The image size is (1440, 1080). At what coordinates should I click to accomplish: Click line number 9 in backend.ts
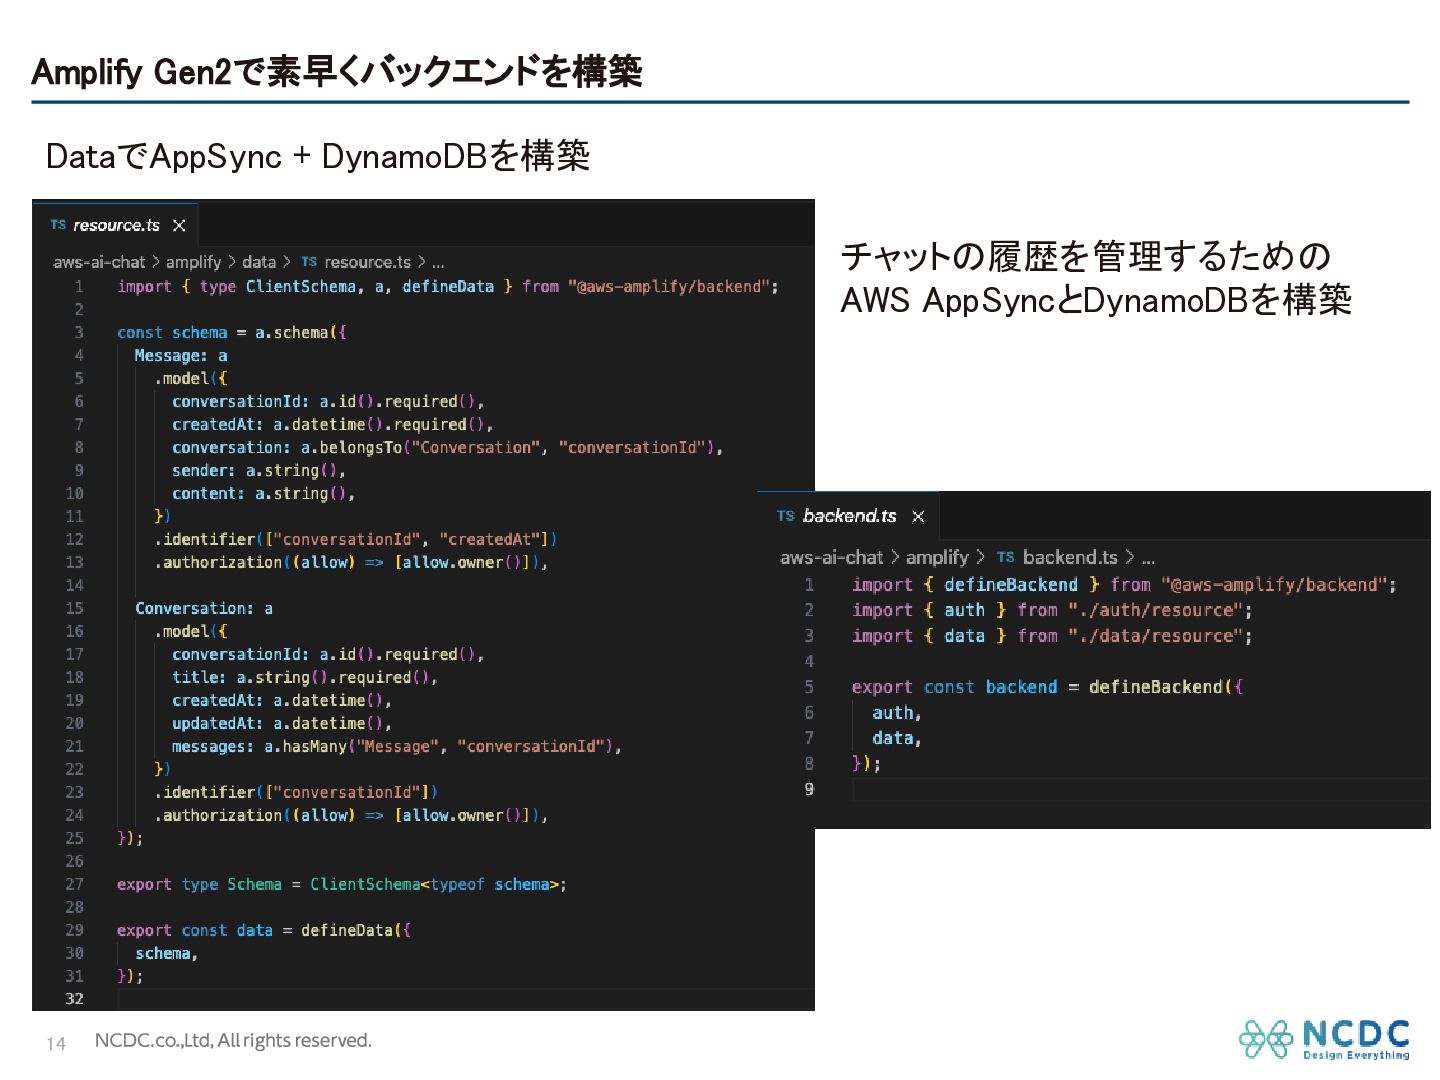809,789
